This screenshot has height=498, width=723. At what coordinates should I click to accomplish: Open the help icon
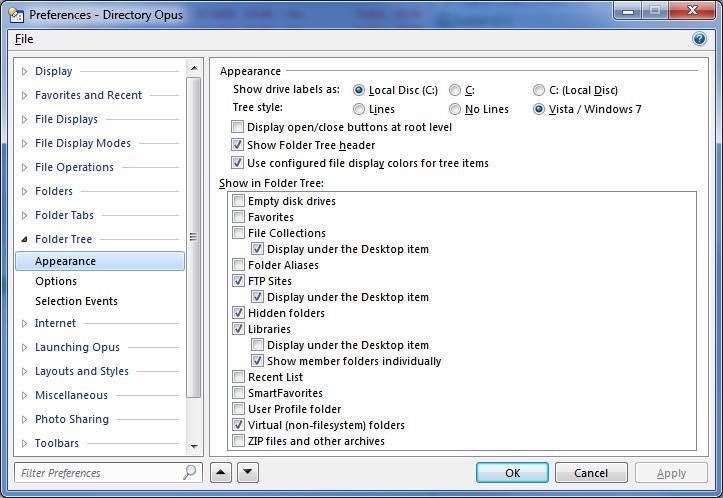699,39
